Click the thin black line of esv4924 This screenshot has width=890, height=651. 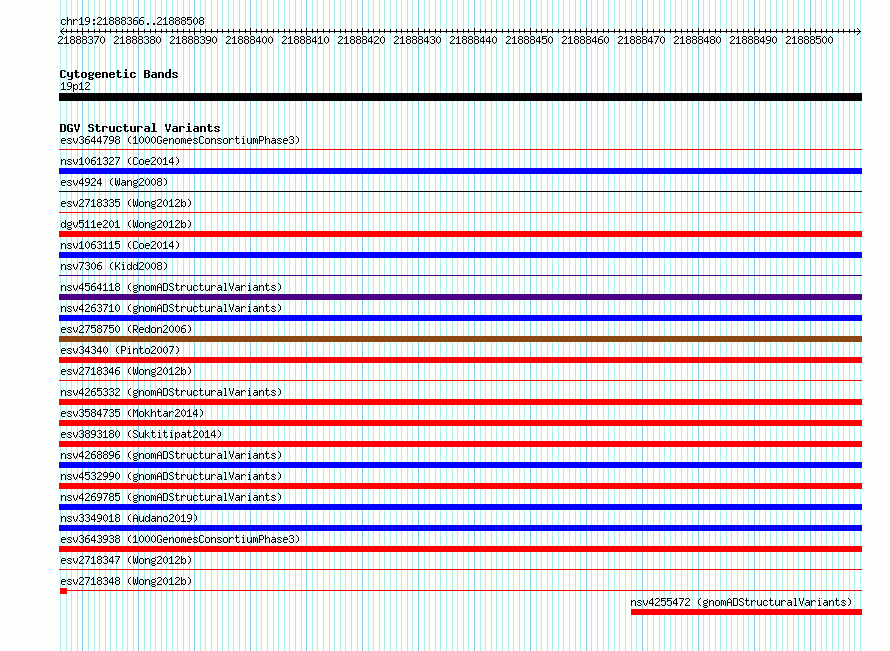[460, 192]
